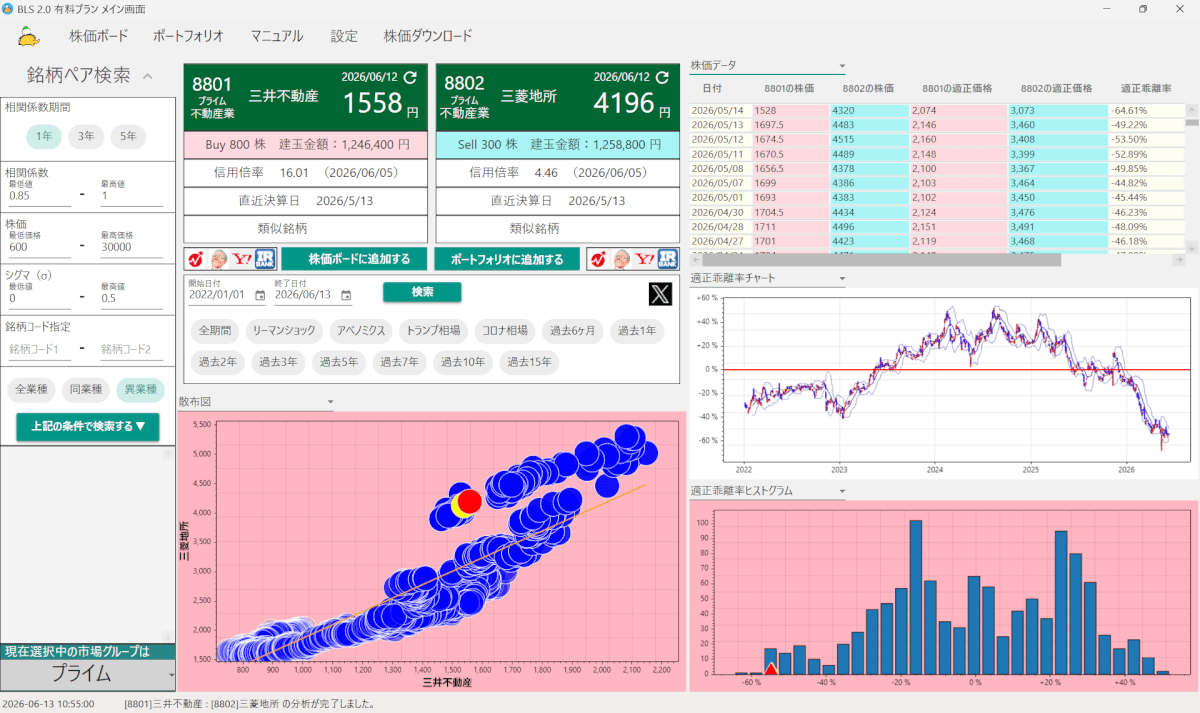Viewport: 1200px width, 713px height.
Task: Open the 株価データ dropdown
Action: 767,65
